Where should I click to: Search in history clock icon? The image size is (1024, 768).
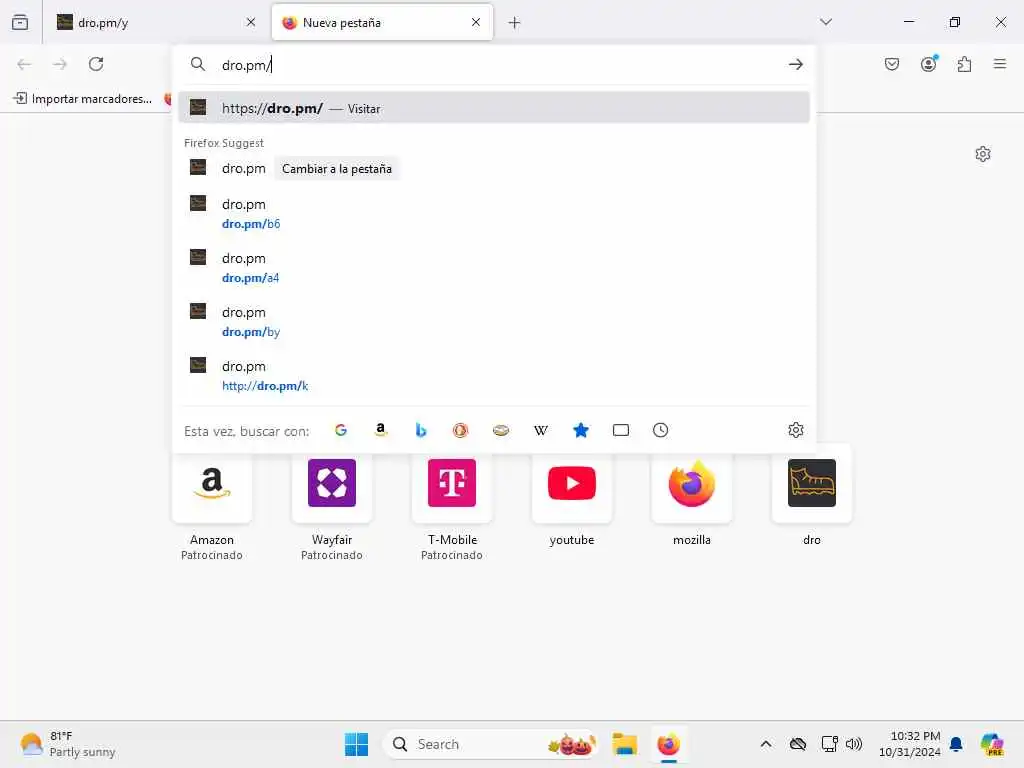(660, 430)
